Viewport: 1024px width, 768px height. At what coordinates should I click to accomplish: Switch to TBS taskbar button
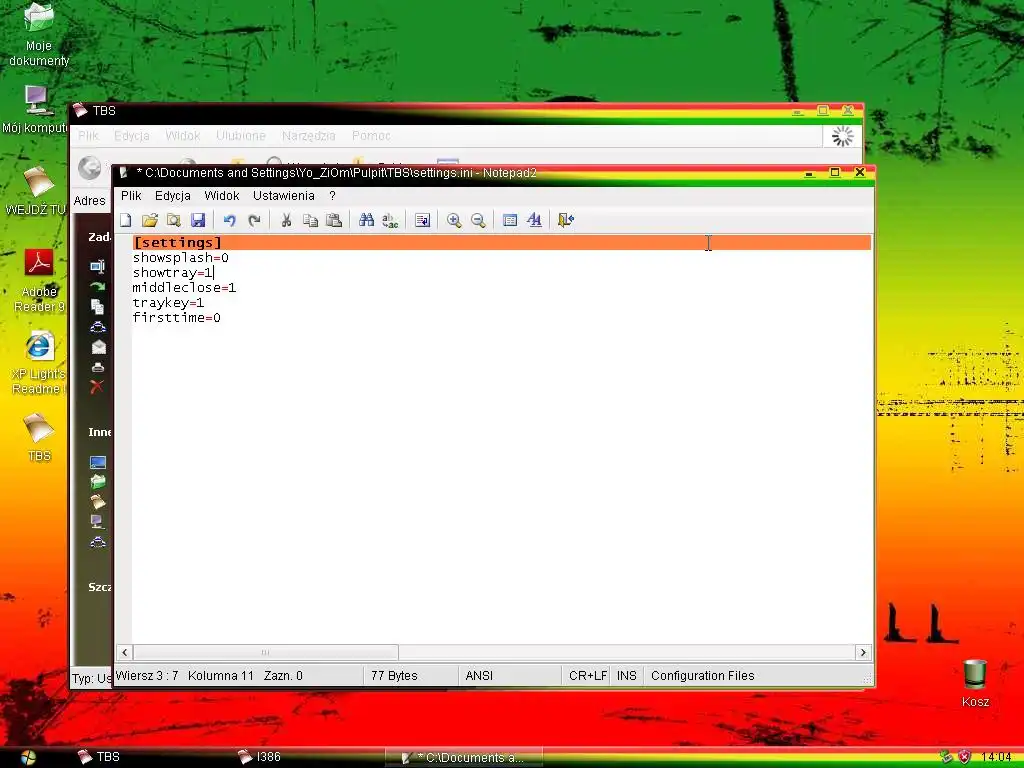click(x=99, y=757)
